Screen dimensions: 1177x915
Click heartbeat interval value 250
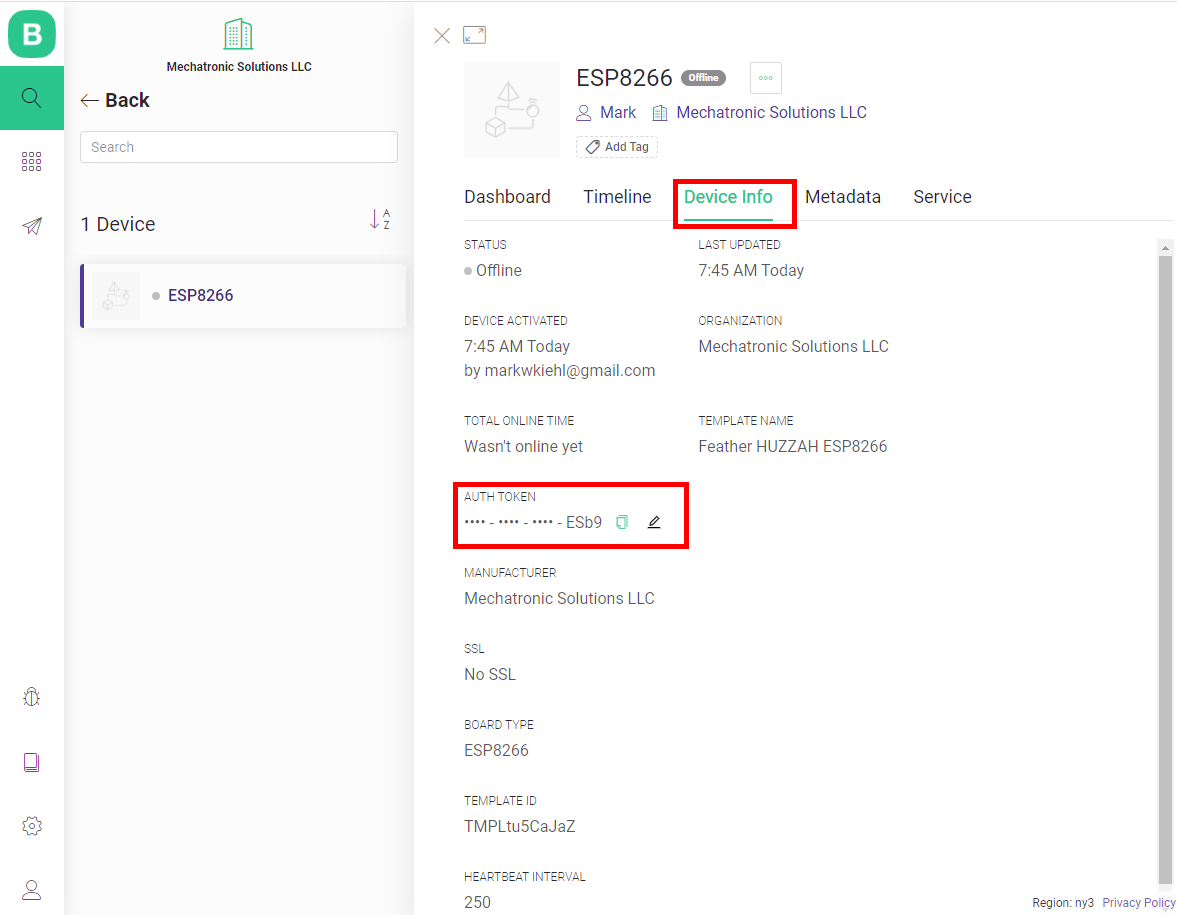pos(477,902)
